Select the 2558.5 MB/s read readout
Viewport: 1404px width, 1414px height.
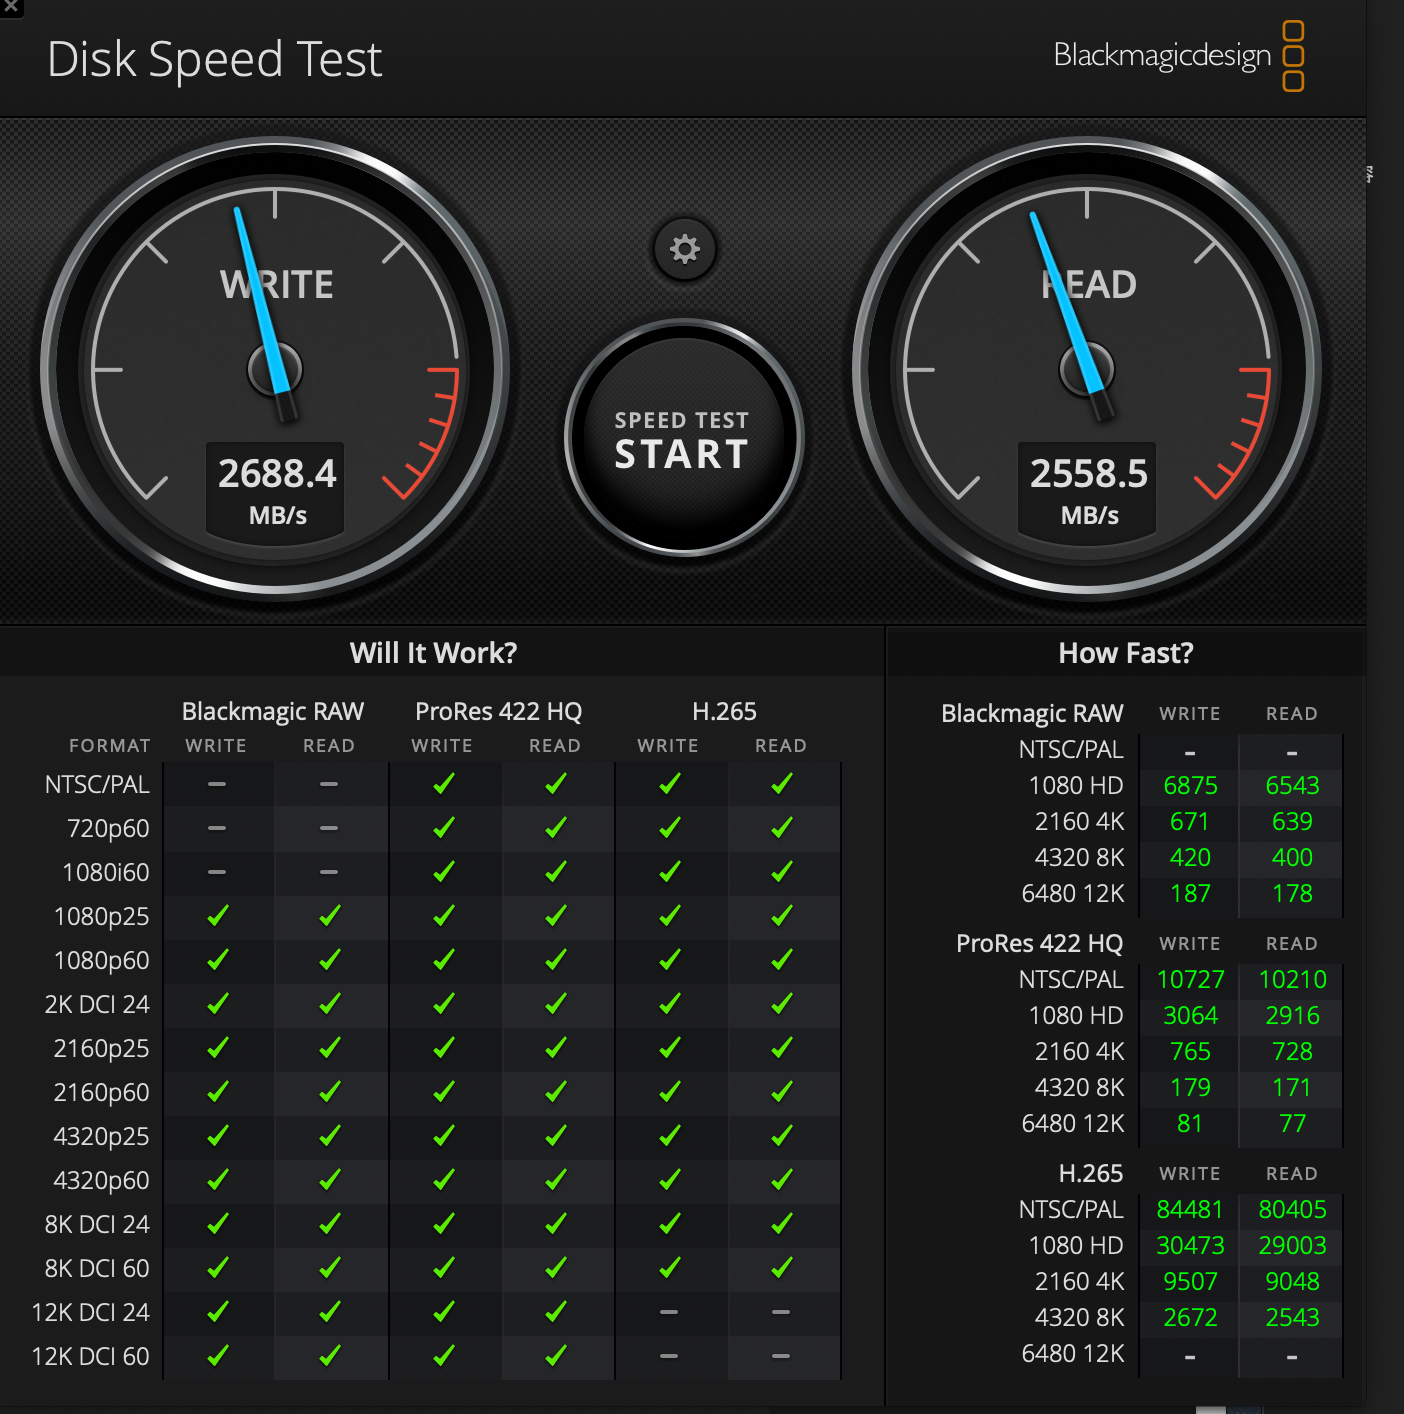point(1088,489)
